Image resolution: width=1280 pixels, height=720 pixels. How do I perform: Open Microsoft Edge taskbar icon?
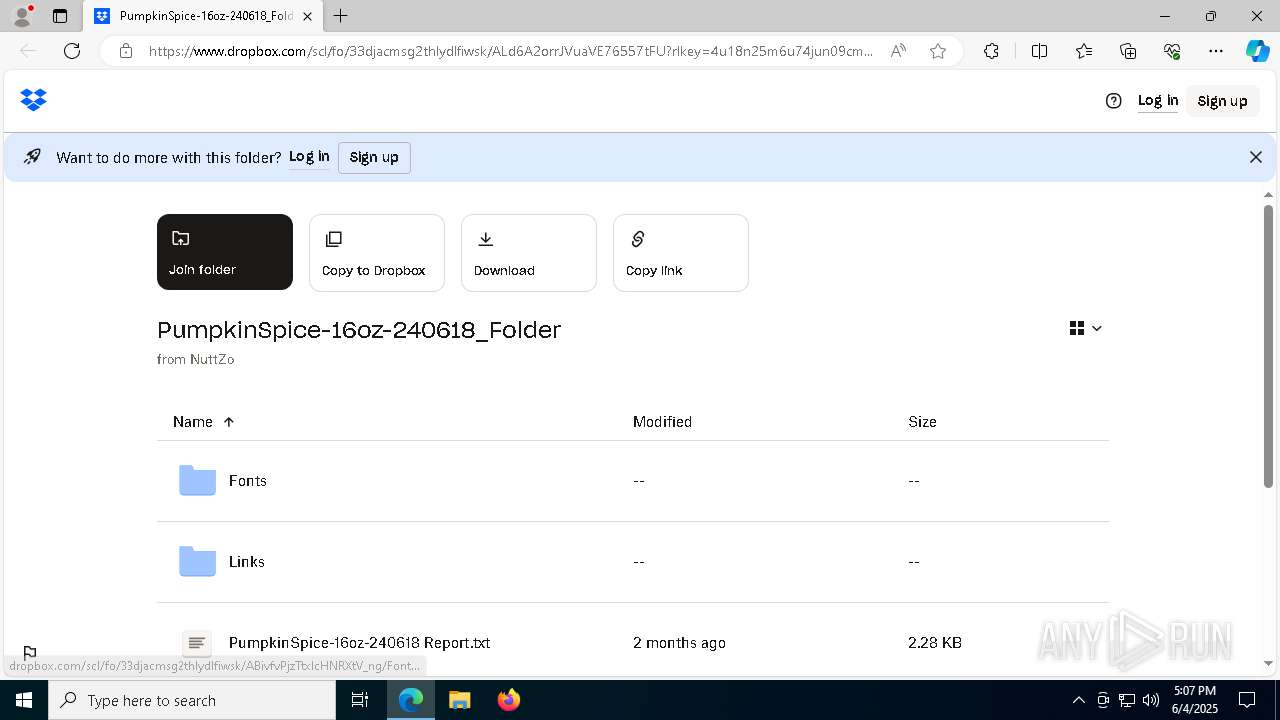[411, 700]
